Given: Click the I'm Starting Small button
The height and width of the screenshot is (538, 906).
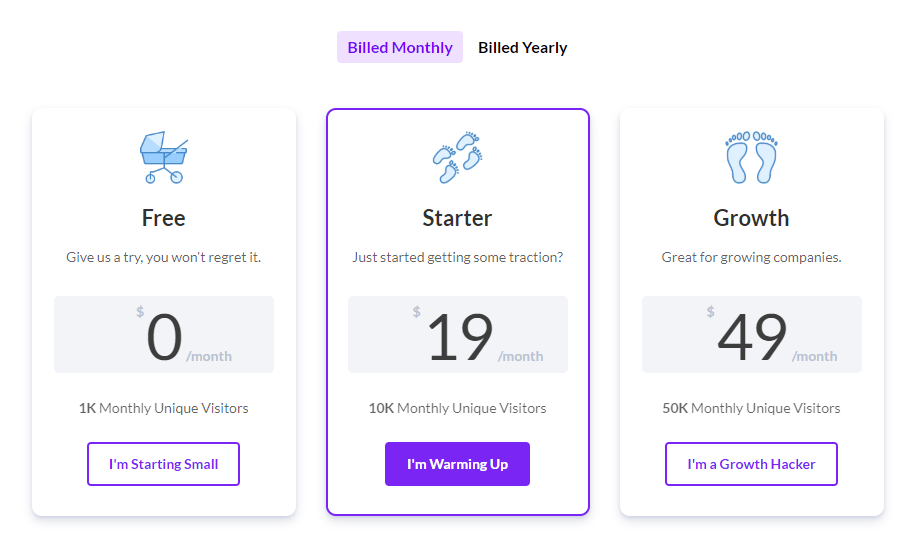Looking at the screenshot, I should tap(164, 464).
